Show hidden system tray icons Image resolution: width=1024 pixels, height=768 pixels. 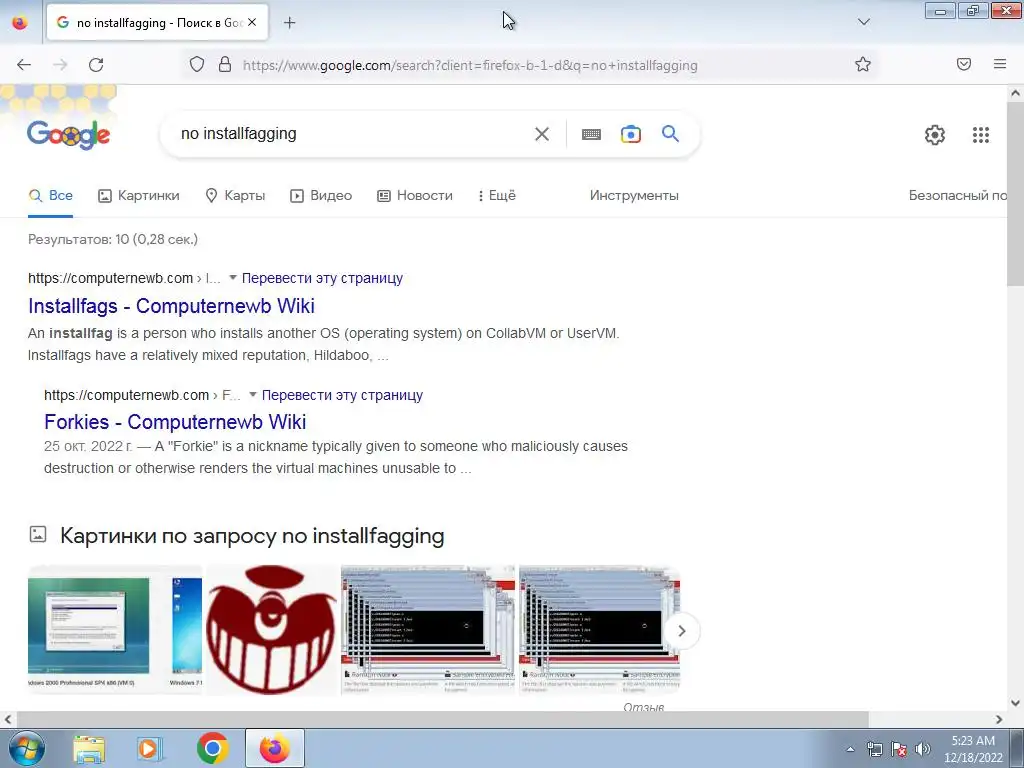850,749
